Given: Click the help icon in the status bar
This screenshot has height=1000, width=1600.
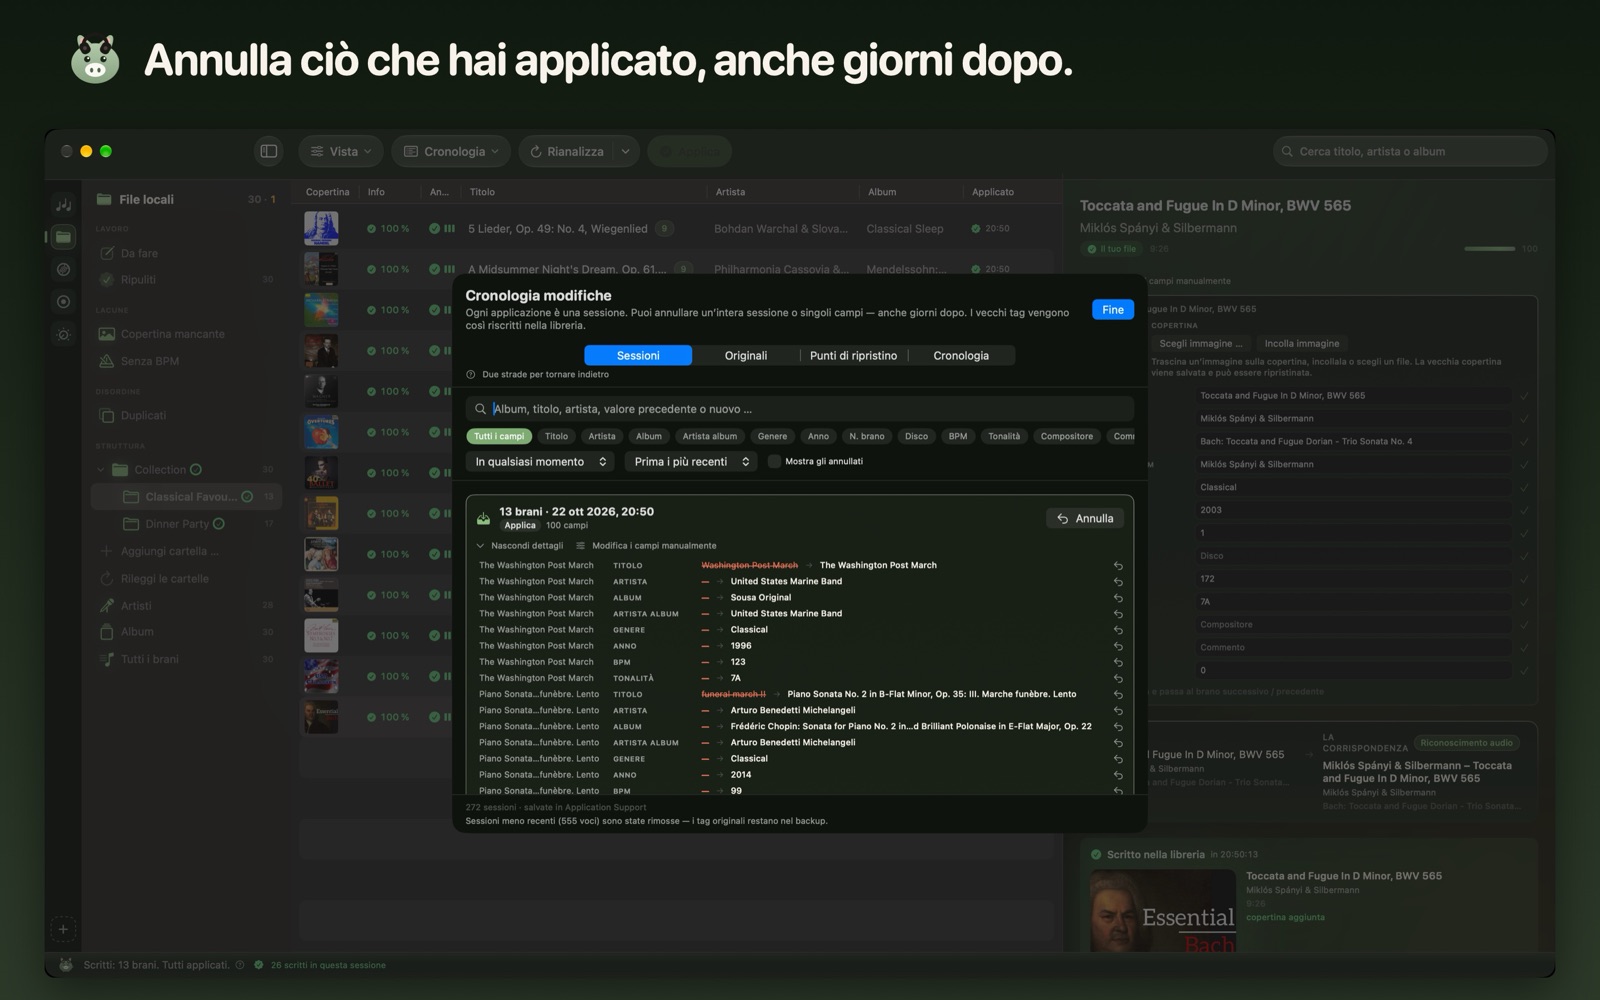Looking at the screenshot, I should tap(240, 965).
